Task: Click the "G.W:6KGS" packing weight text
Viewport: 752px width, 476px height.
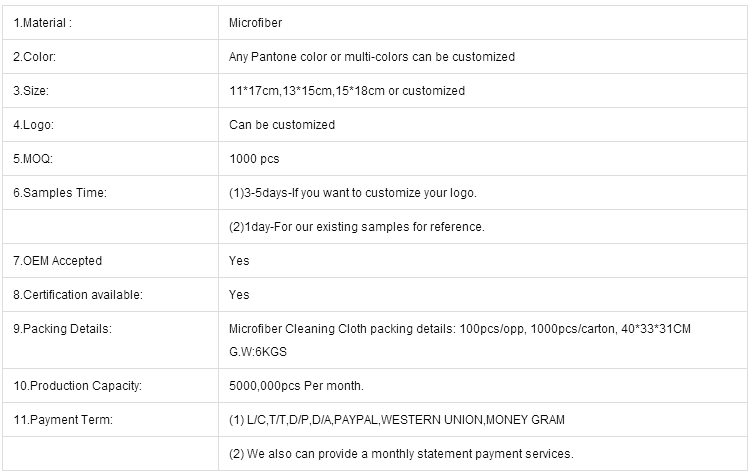Action: pyautogui.click(x=258, y=353)
